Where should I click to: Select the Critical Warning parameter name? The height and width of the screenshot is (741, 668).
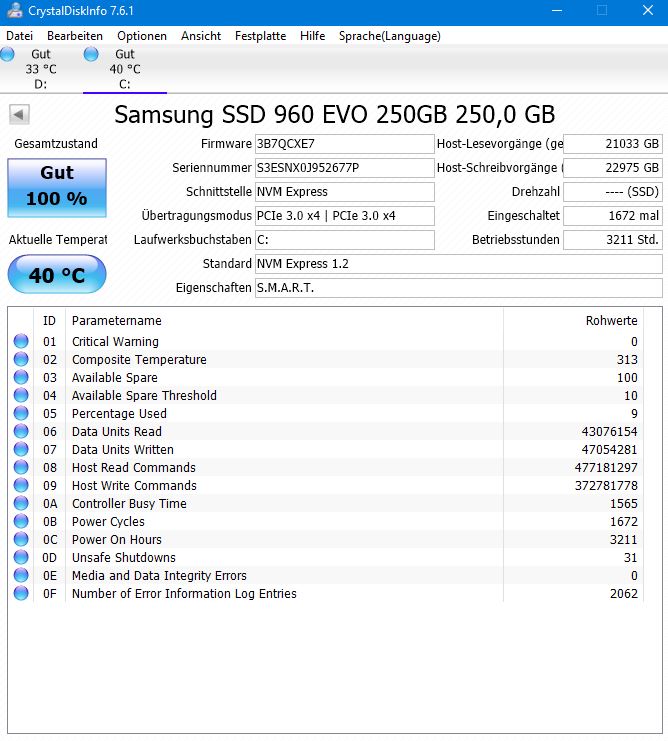[115, 341]
